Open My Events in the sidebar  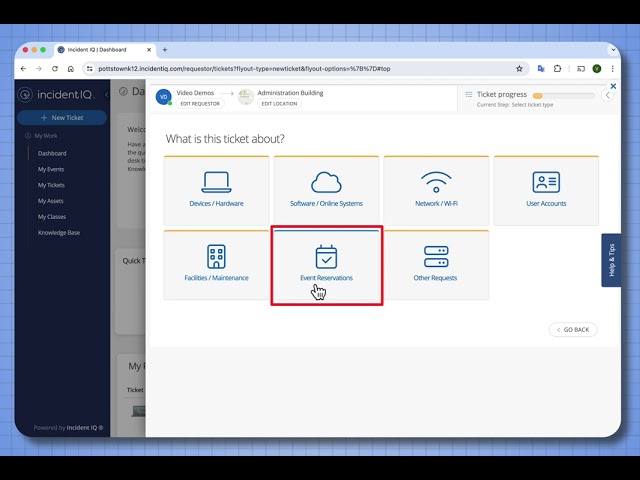point(51,169)
